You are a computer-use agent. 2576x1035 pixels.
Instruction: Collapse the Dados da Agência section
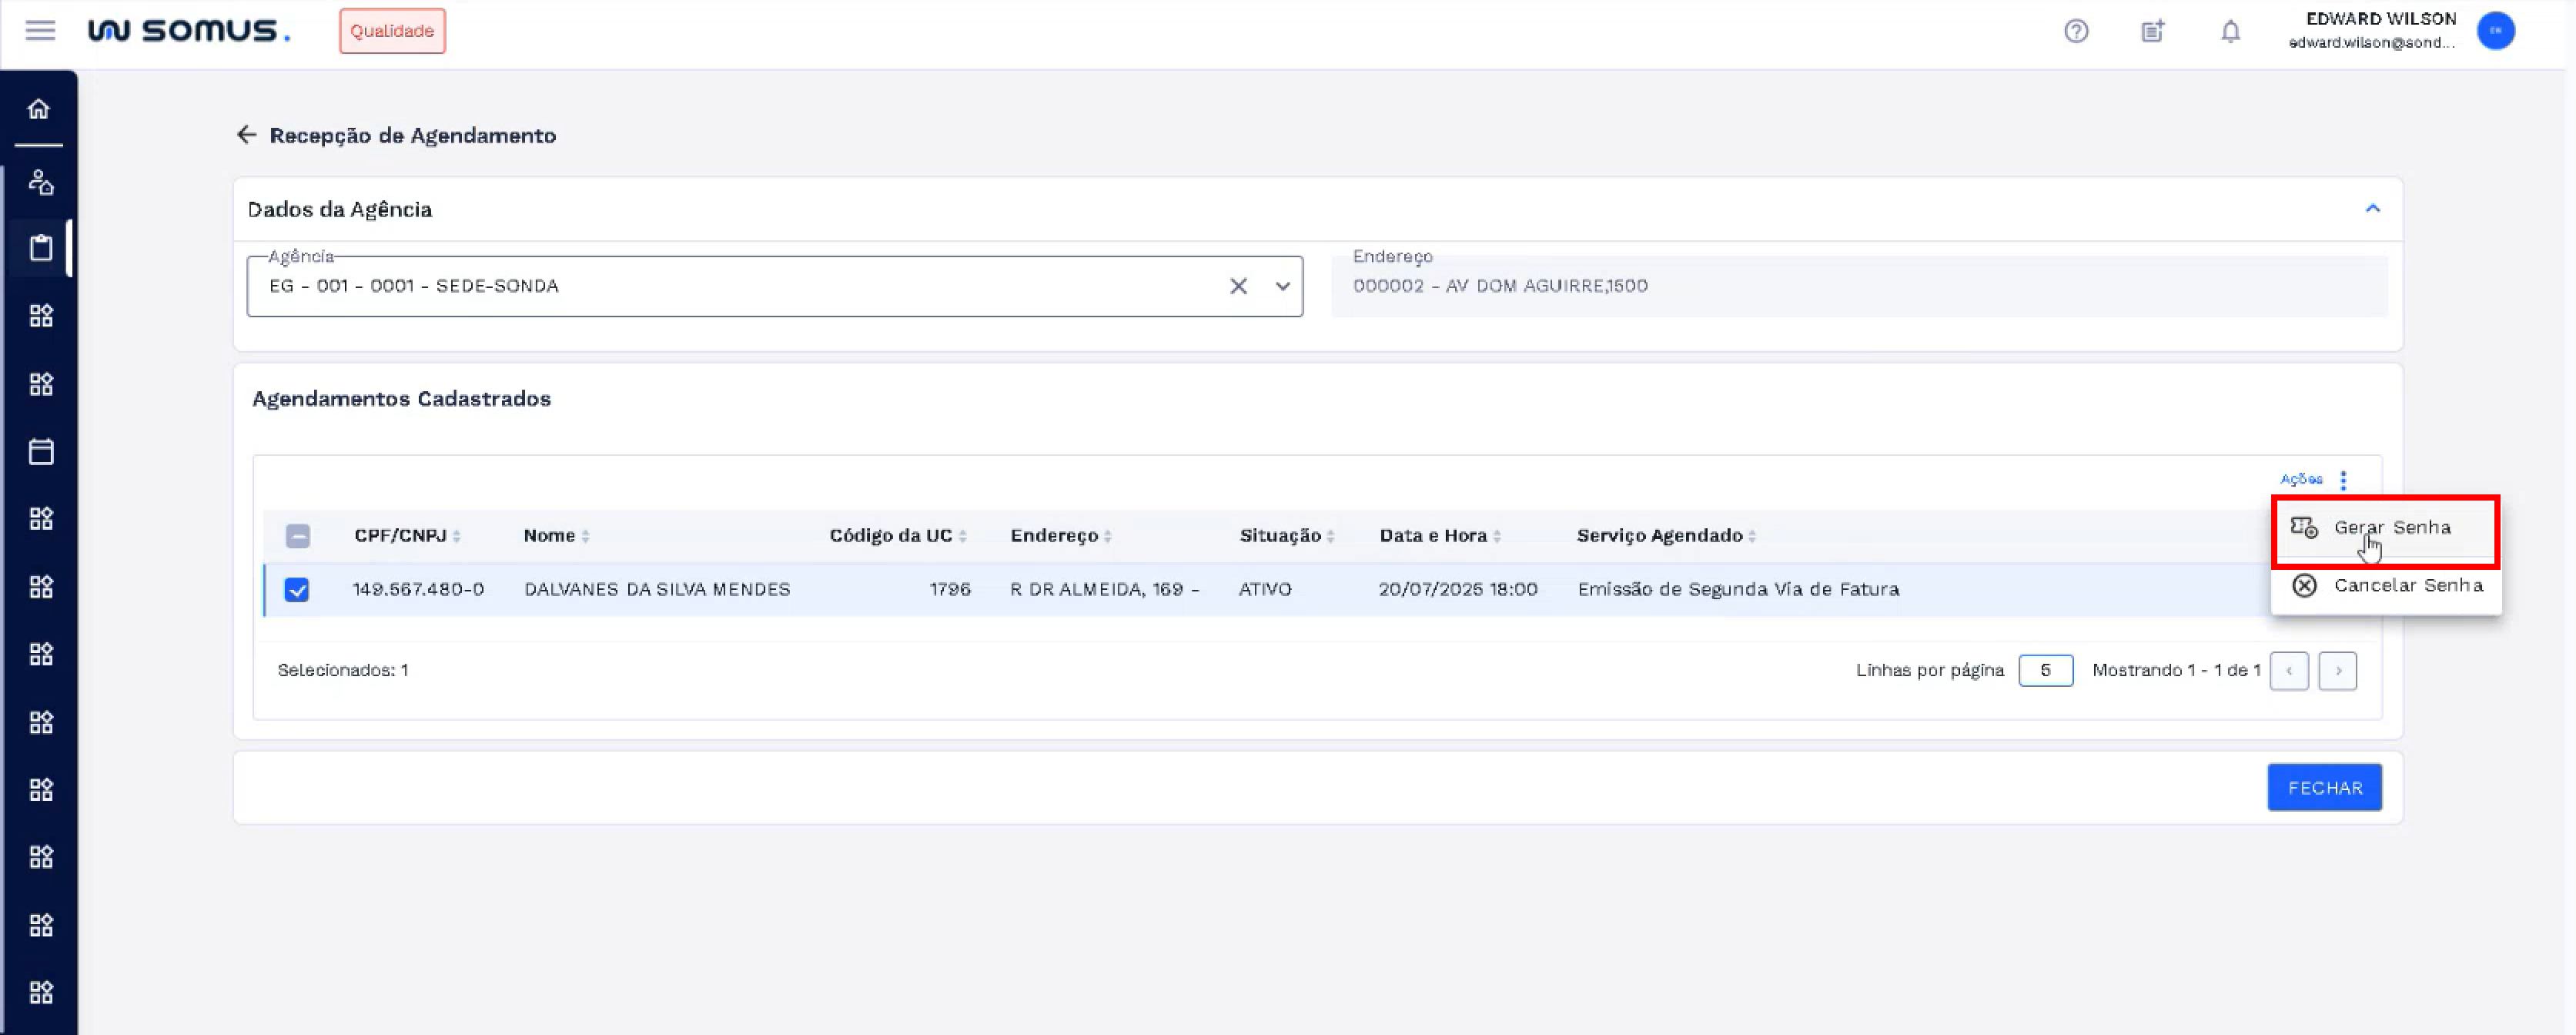coord(2372,209)
